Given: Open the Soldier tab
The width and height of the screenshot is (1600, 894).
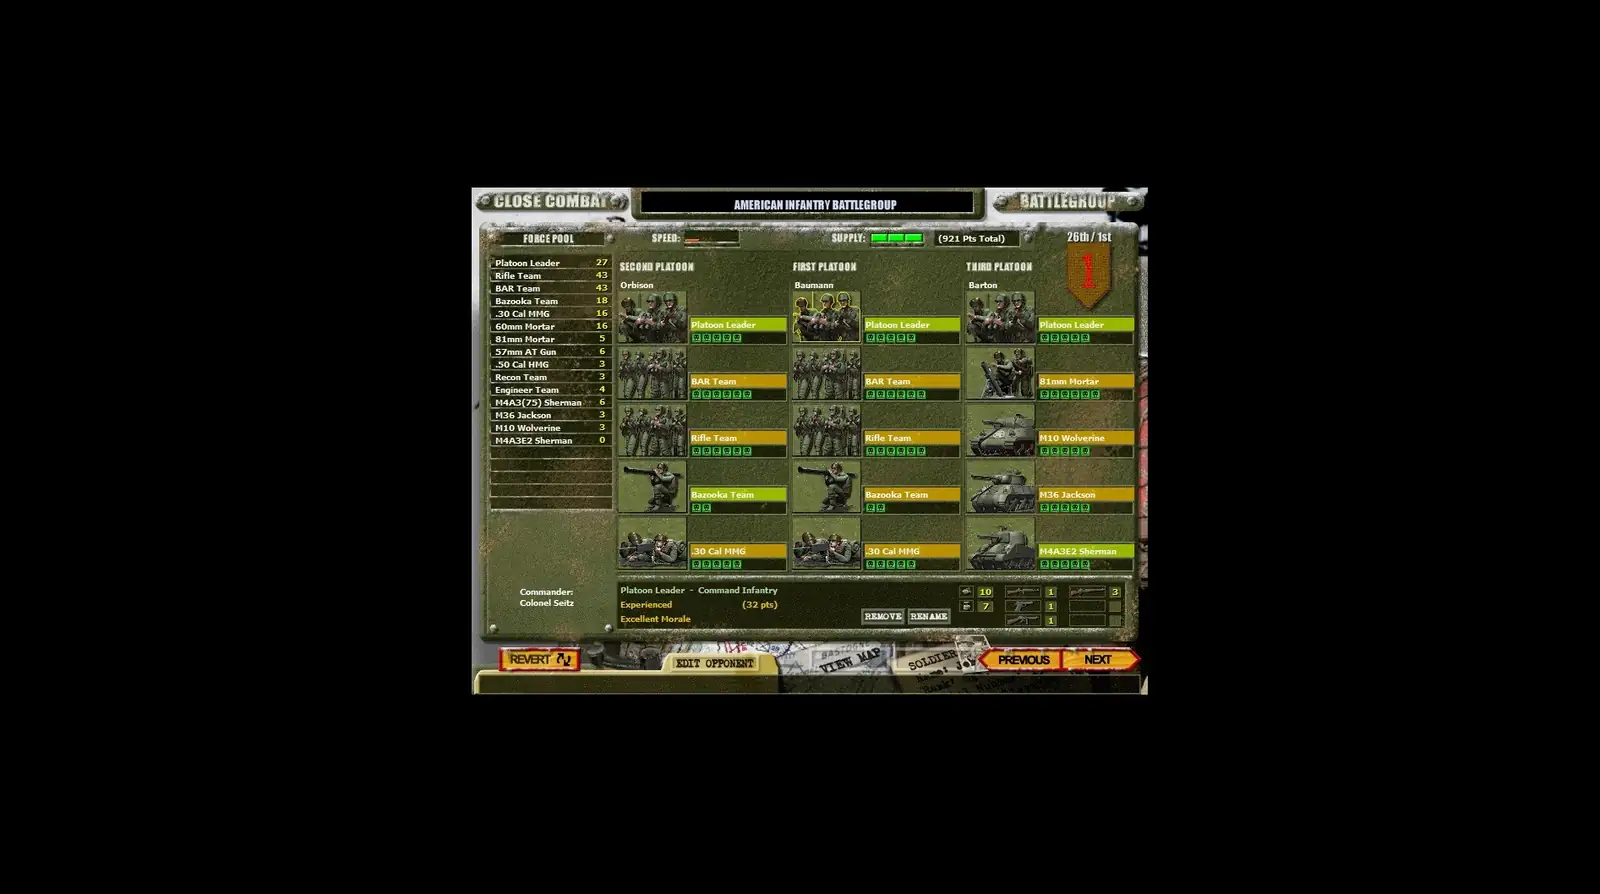Looking at the screenshot, I should 934,658.
